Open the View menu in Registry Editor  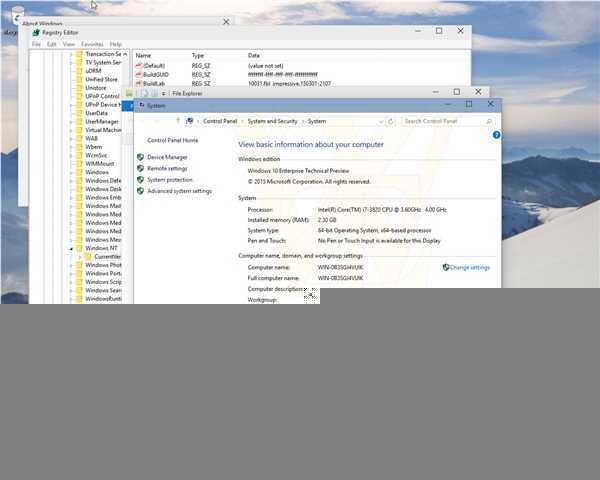click(x=69, y=44)
